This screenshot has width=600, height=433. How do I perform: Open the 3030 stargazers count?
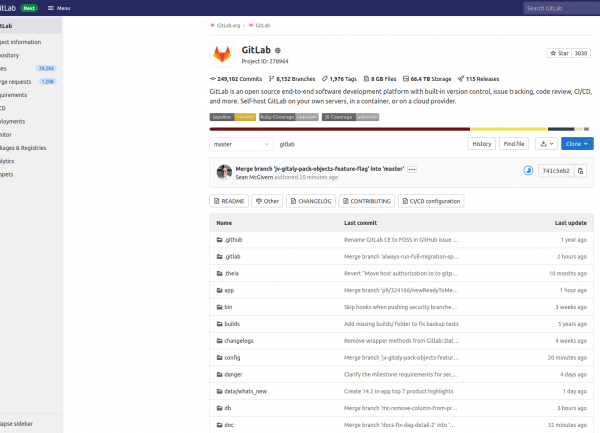pyautogui.click(x=580, y=53)
